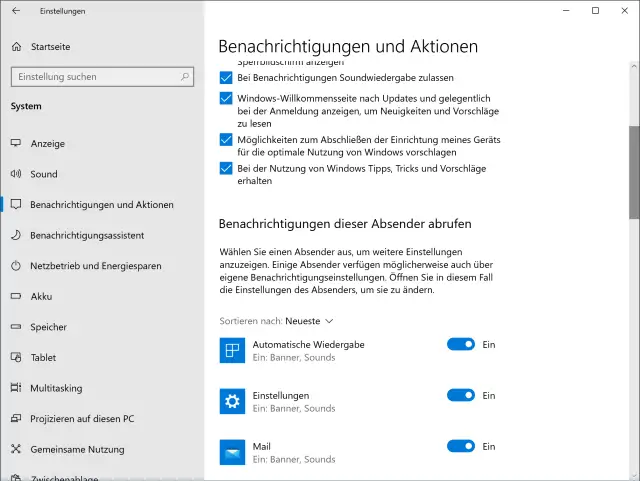This screenshot has height=481, width=640.
Task: Click the Multitasking icon
Action: [16, 387]
